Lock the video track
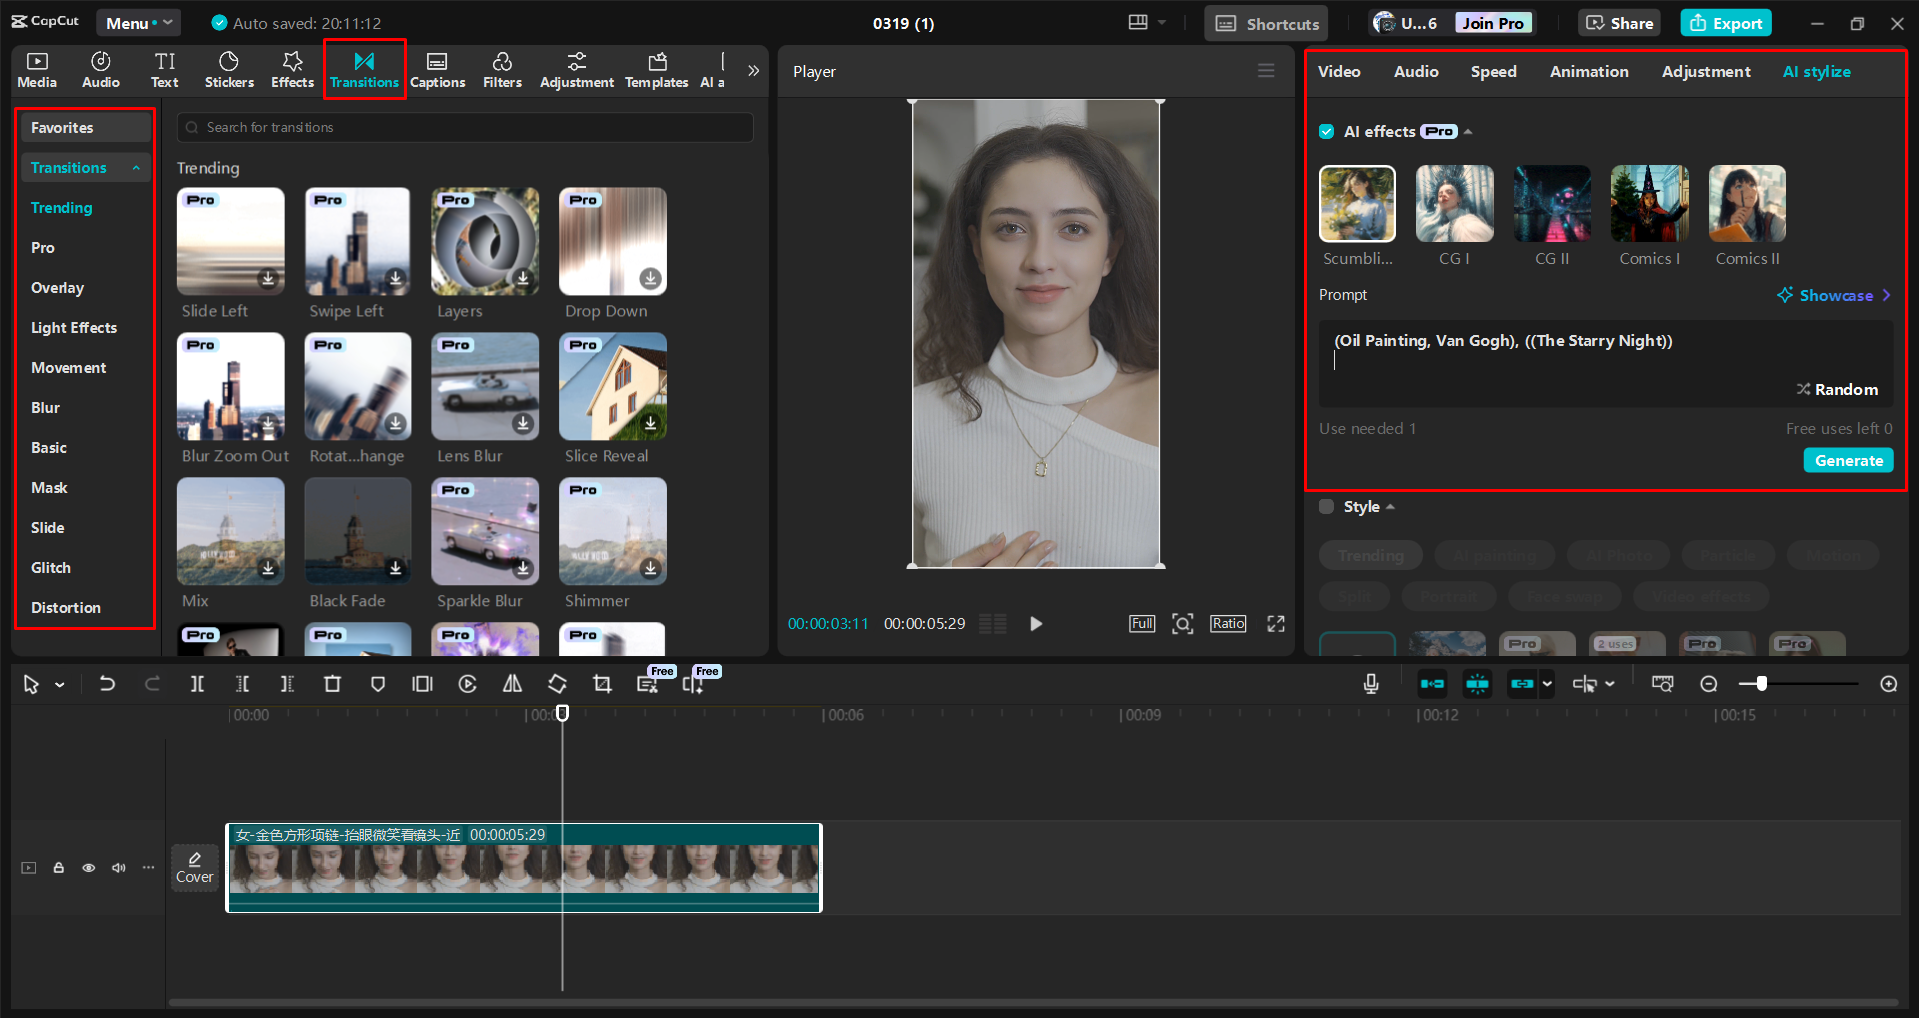The height and width of the screenshot is (1018, 1919). pyautogui.click(x=58, y=867)
